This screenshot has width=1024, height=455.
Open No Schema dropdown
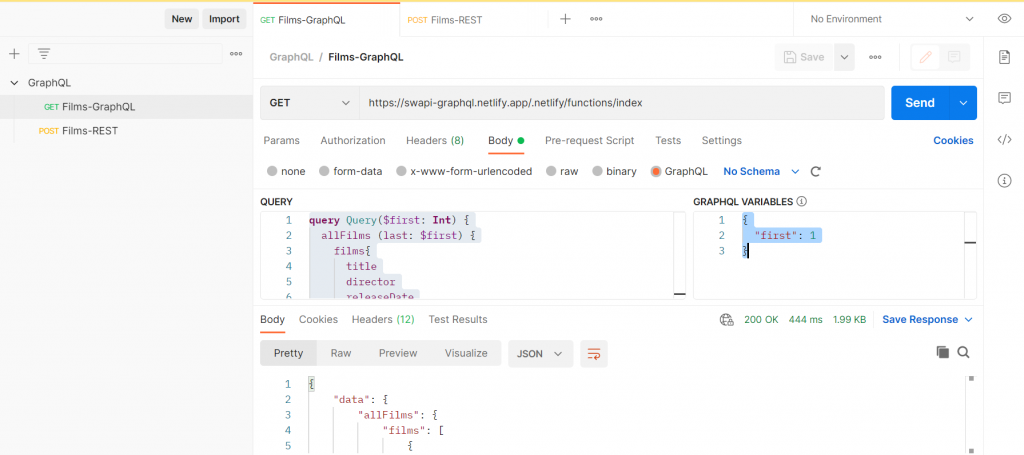pos(761,172)
